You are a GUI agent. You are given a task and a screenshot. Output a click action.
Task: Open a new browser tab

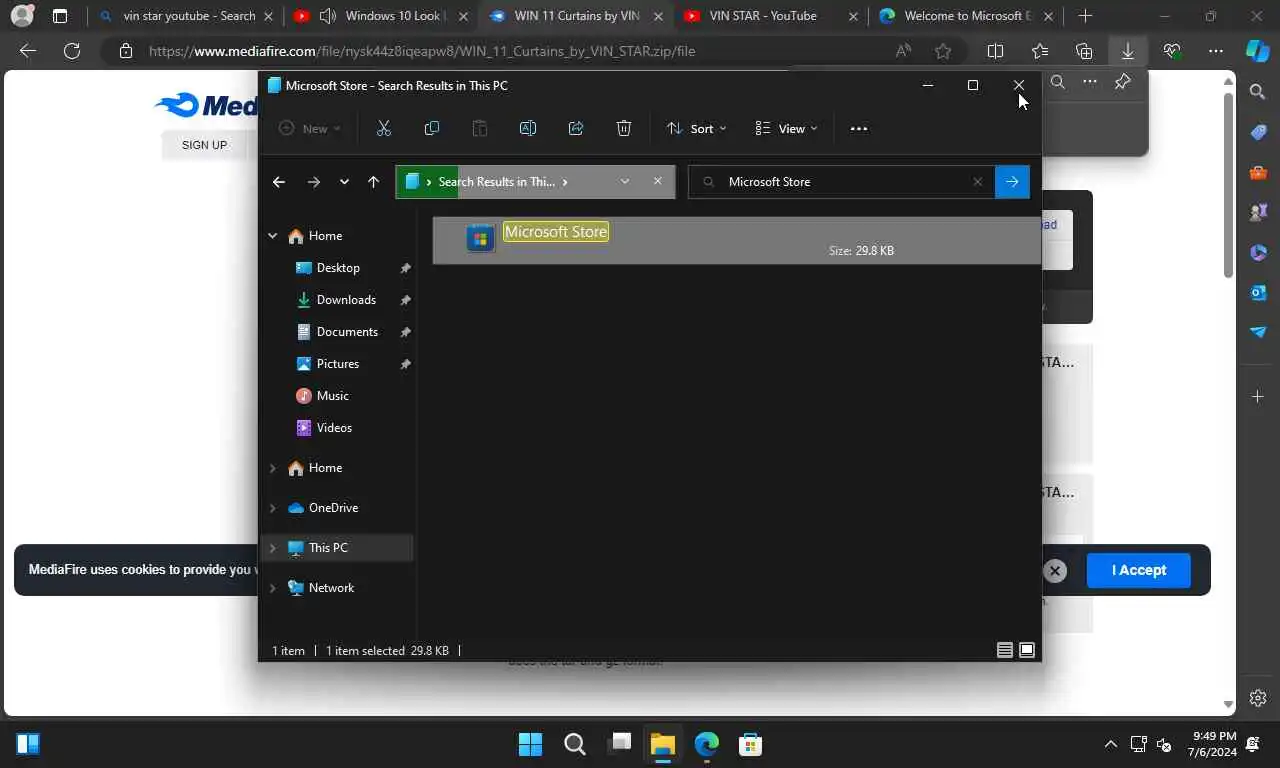(1085, 16)
